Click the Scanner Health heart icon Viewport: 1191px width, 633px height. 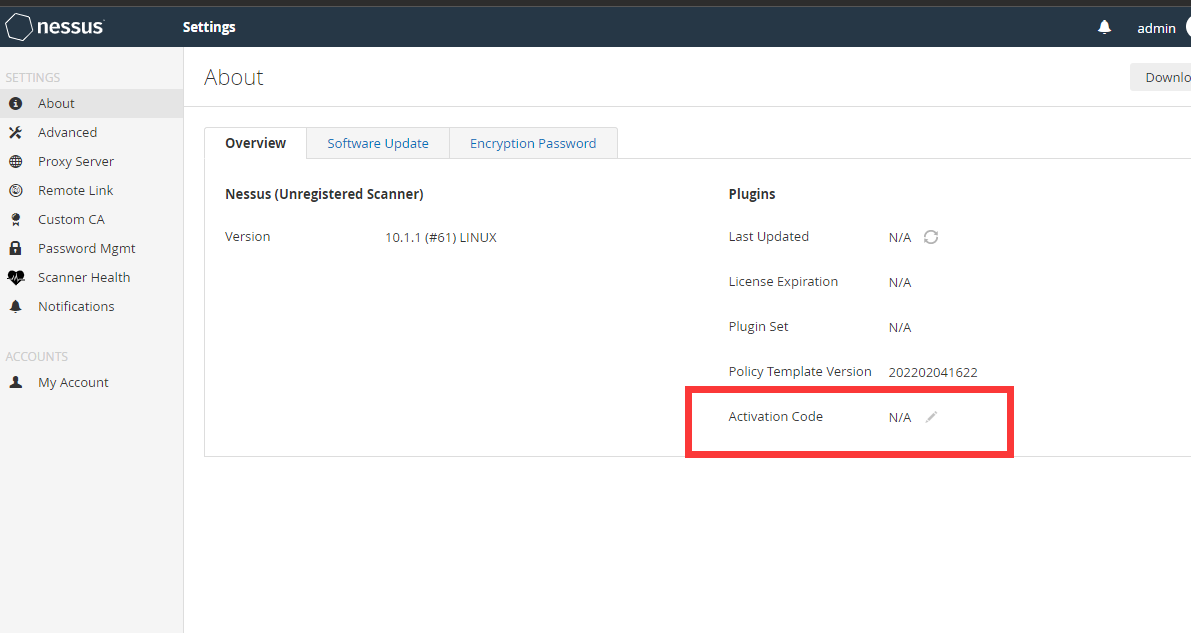click(16, 277)
